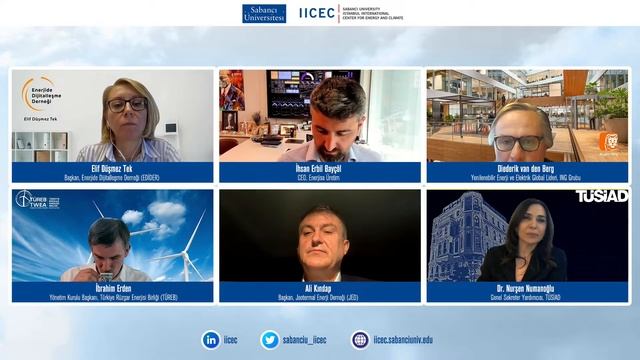Click the title mentioning Türkiye Rüzgar Enerjisi Birliği (TÜREB)

(113, 298)
